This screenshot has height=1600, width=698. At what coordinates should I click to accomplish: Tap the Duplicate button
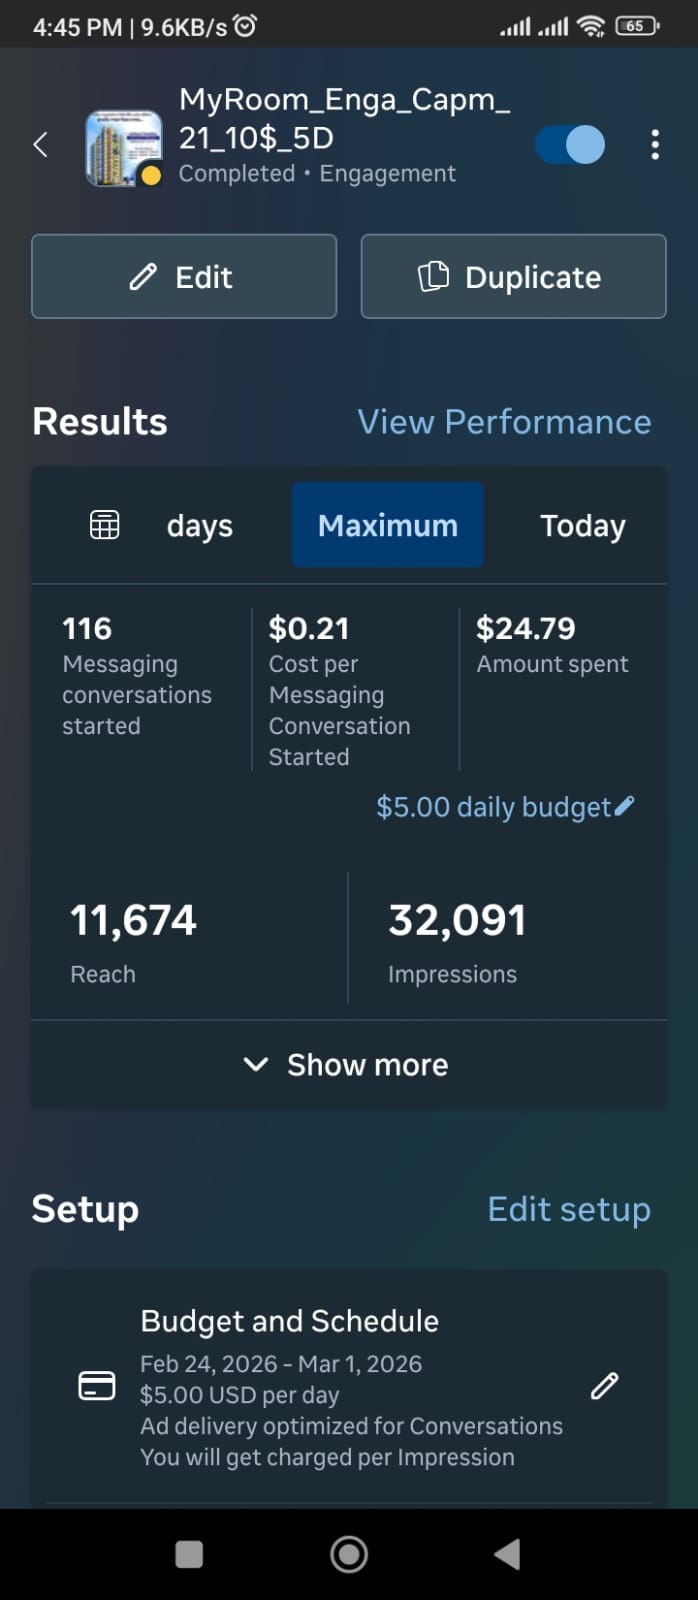tap(513, 277)
